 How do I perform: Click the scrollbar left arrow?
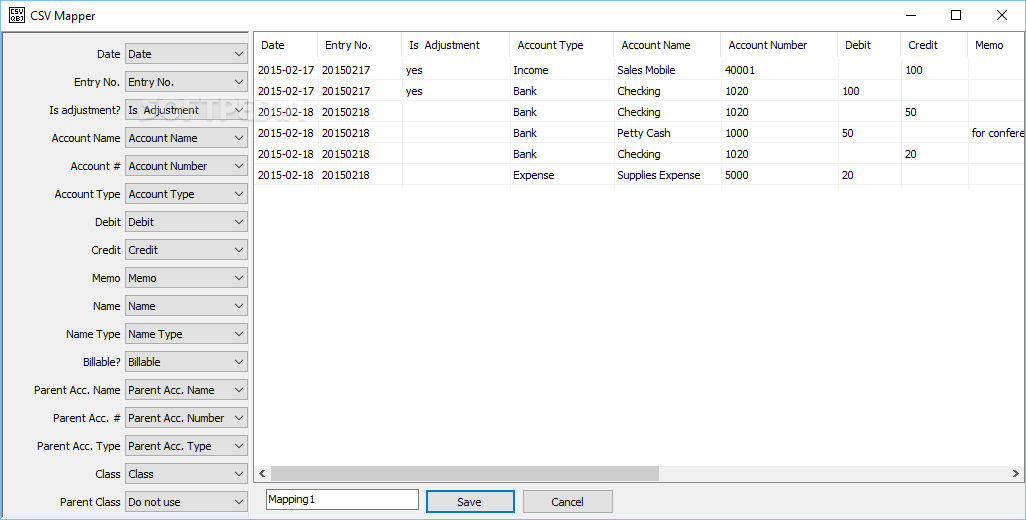click(x=262, y=473)
